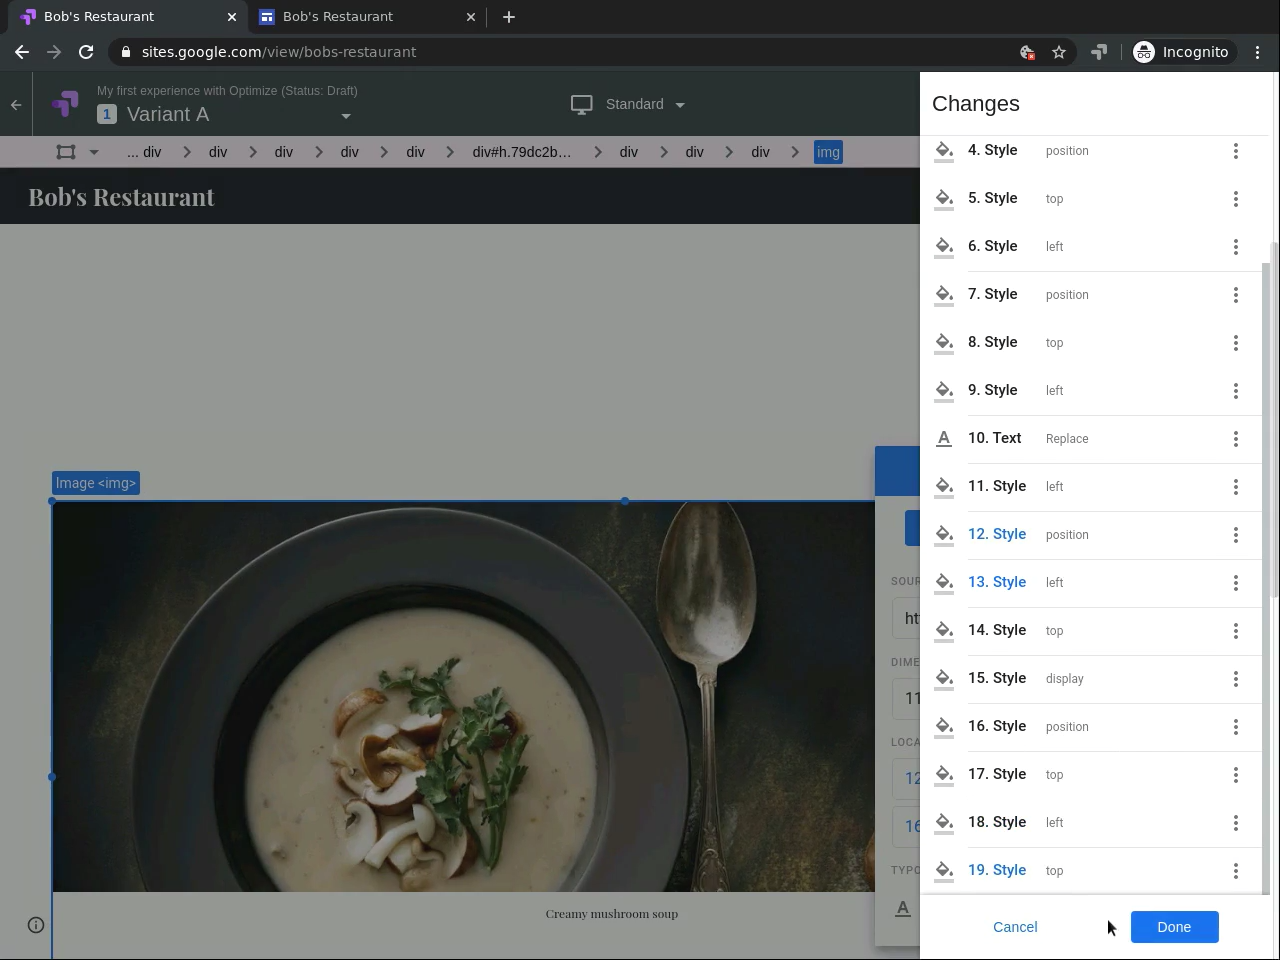Select change 12. Style position

[x=997, y=535]
